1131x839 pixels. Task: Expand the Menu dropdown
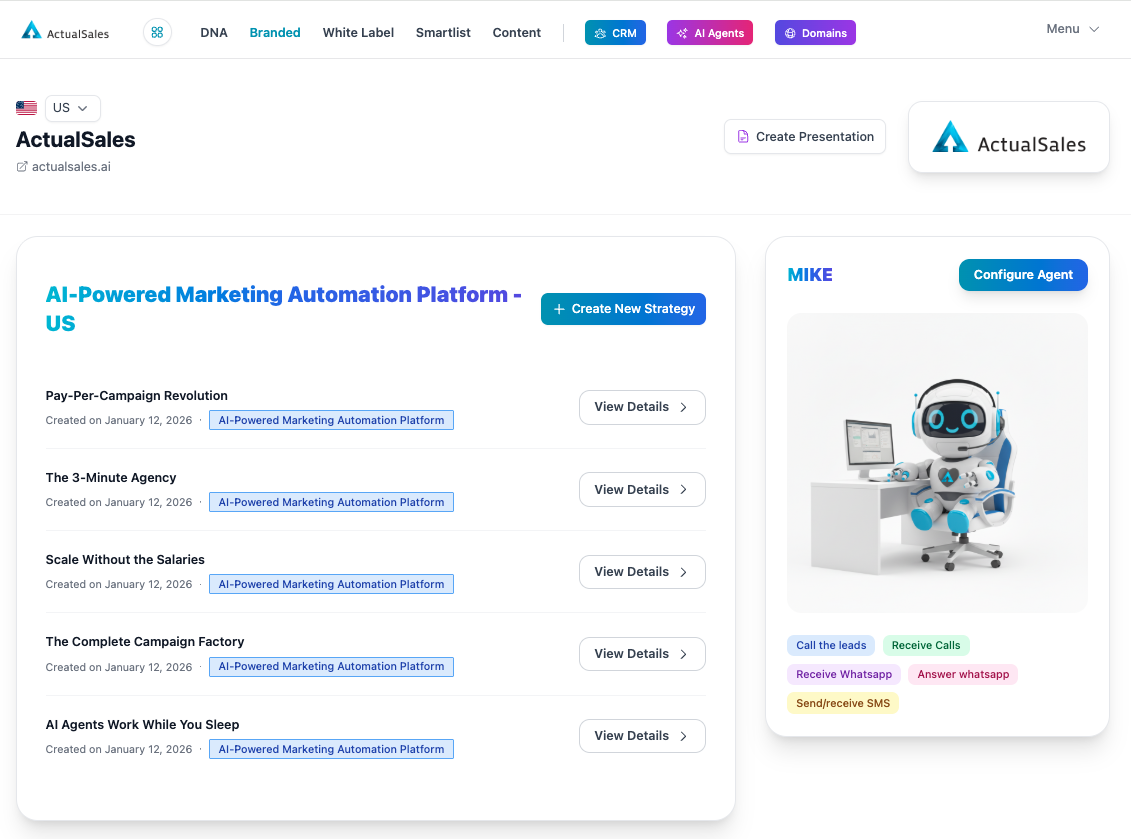[x=1072, y=29]
